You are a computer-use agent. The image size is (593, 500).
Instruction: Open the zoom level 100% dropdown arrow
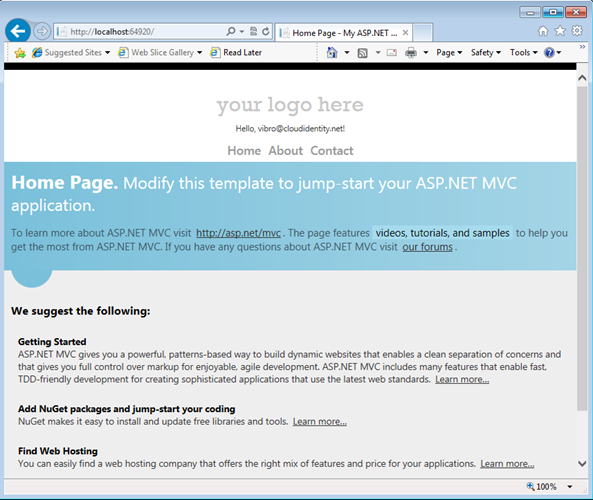pyautogui.click(x=570, y=486)
